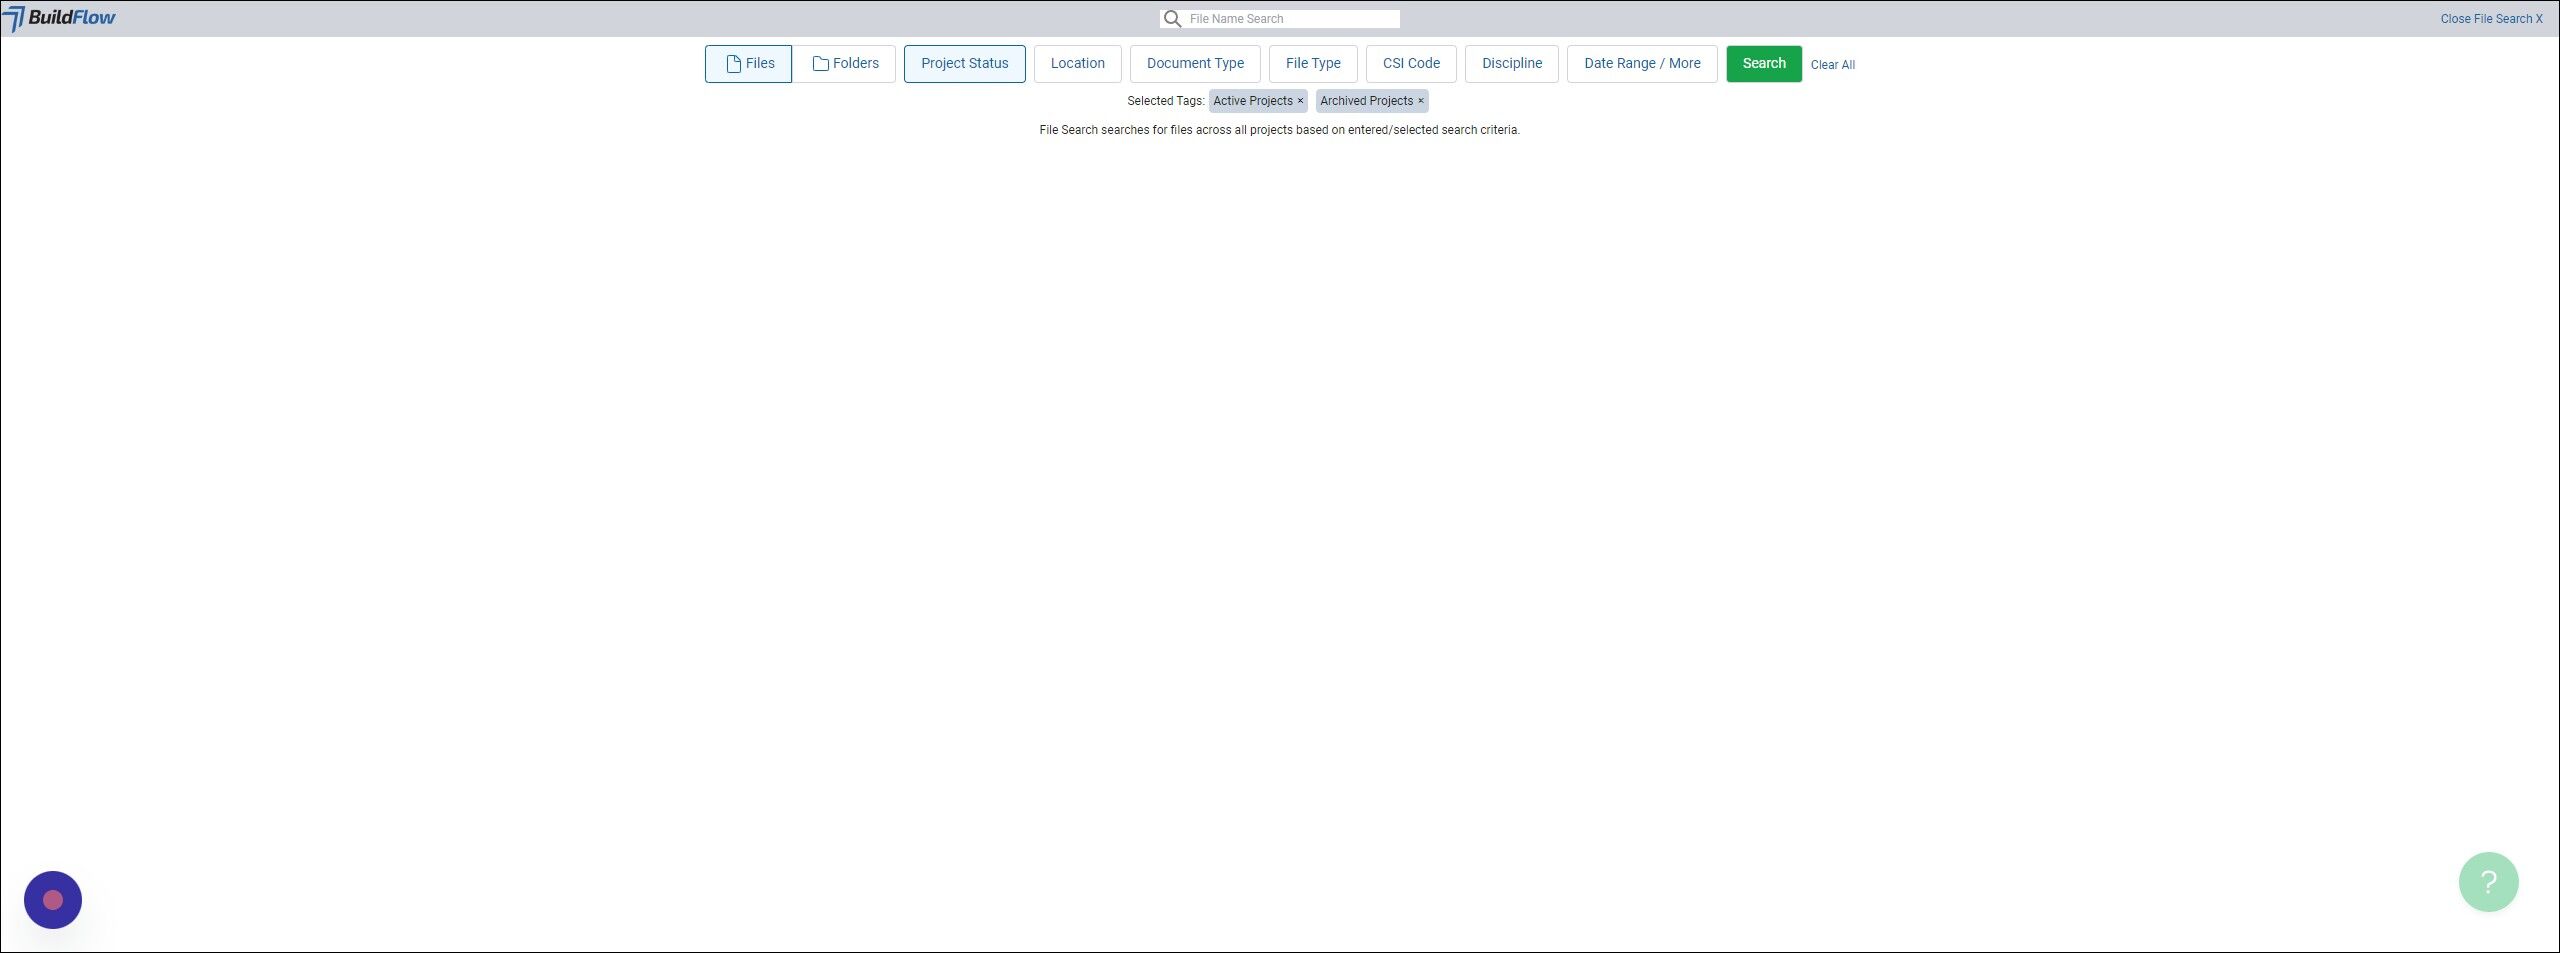Open Date Range / More options
Viewport: 2560px width, 953px height.
(1642, 64)
